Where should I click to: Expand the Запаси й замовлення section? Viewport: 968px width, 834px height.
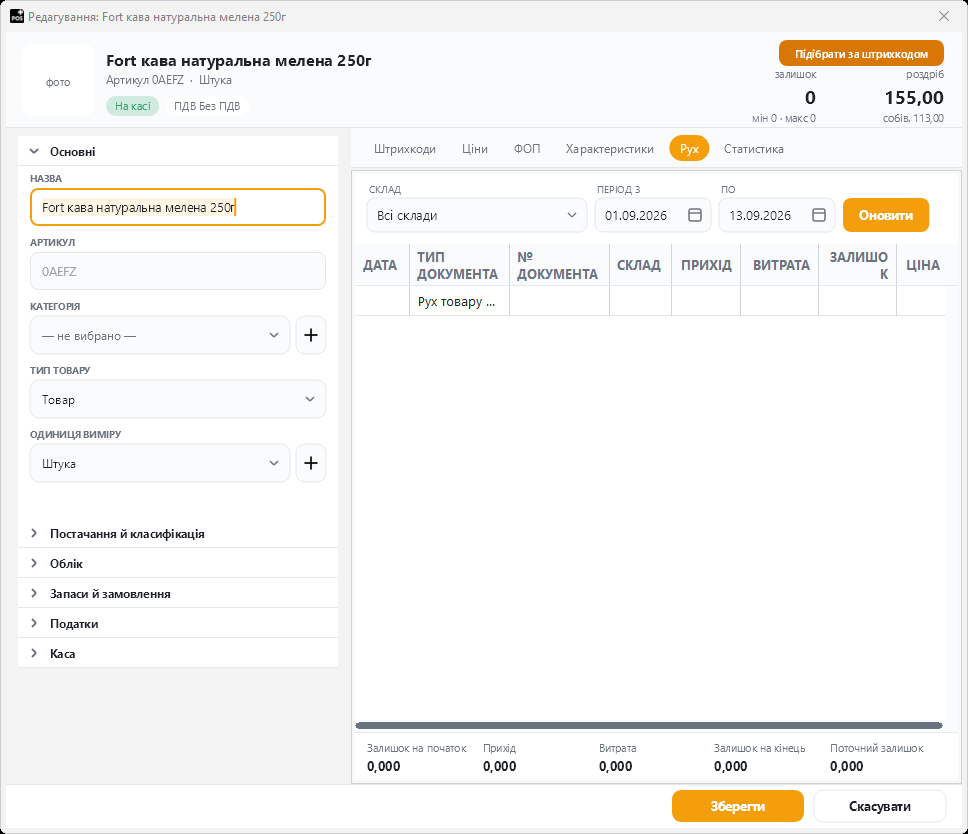(x=178, y=593)
